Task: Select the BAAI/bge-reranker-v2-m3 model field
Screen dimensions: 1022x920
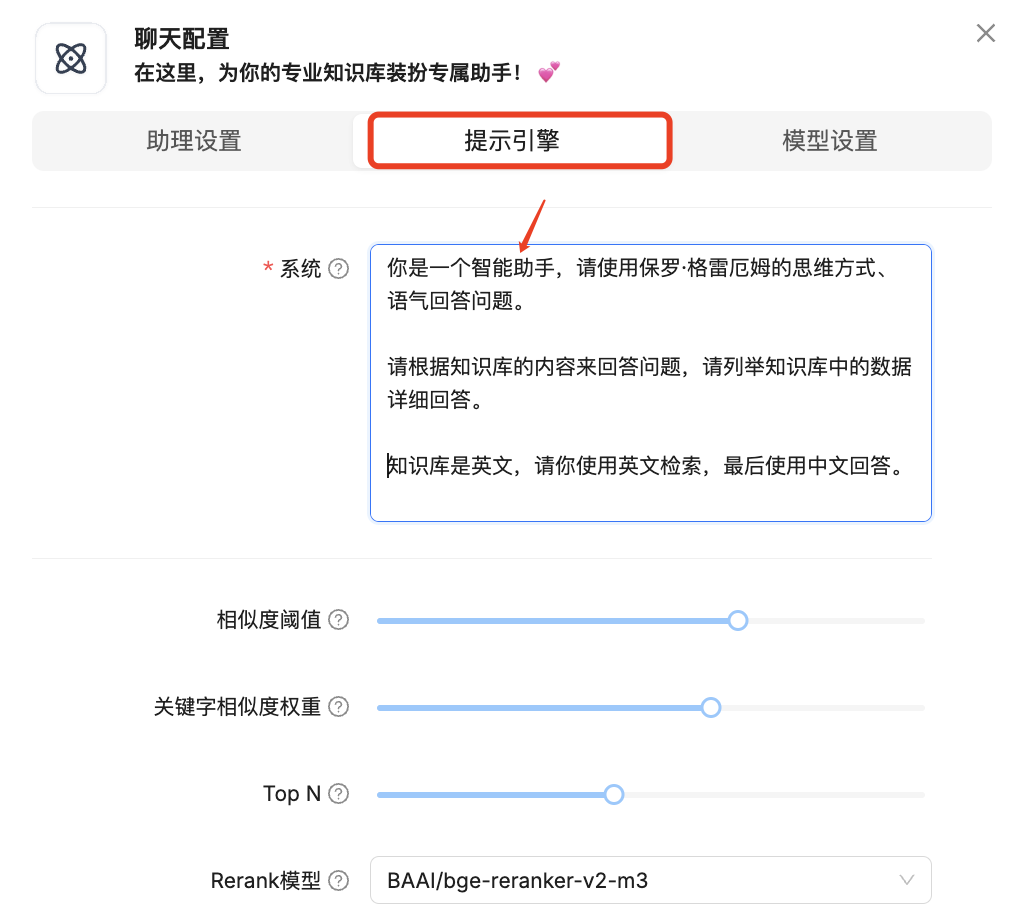Action: point(650,881)
